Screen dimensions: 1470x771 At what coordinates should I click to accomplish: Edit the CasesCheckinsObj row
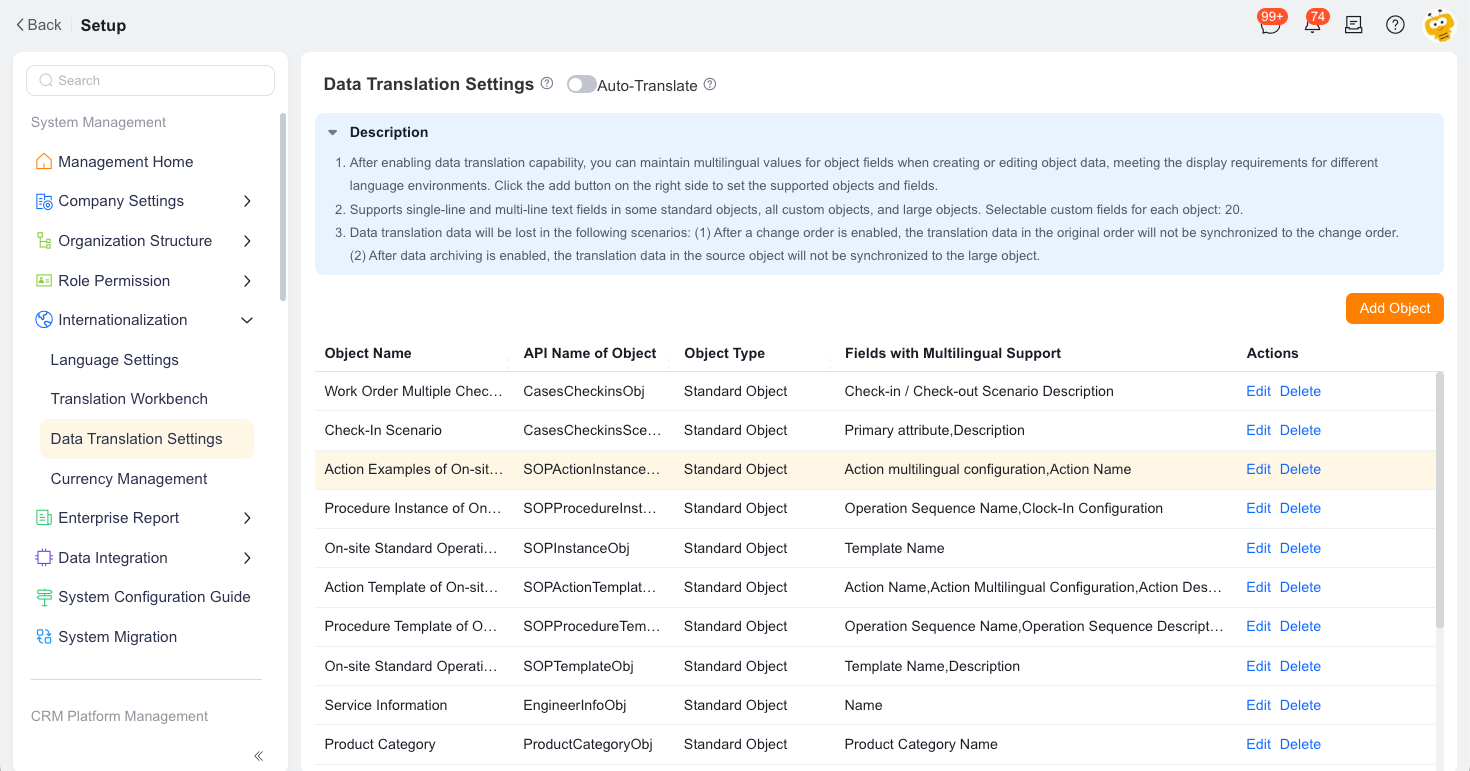point(1258,391)
